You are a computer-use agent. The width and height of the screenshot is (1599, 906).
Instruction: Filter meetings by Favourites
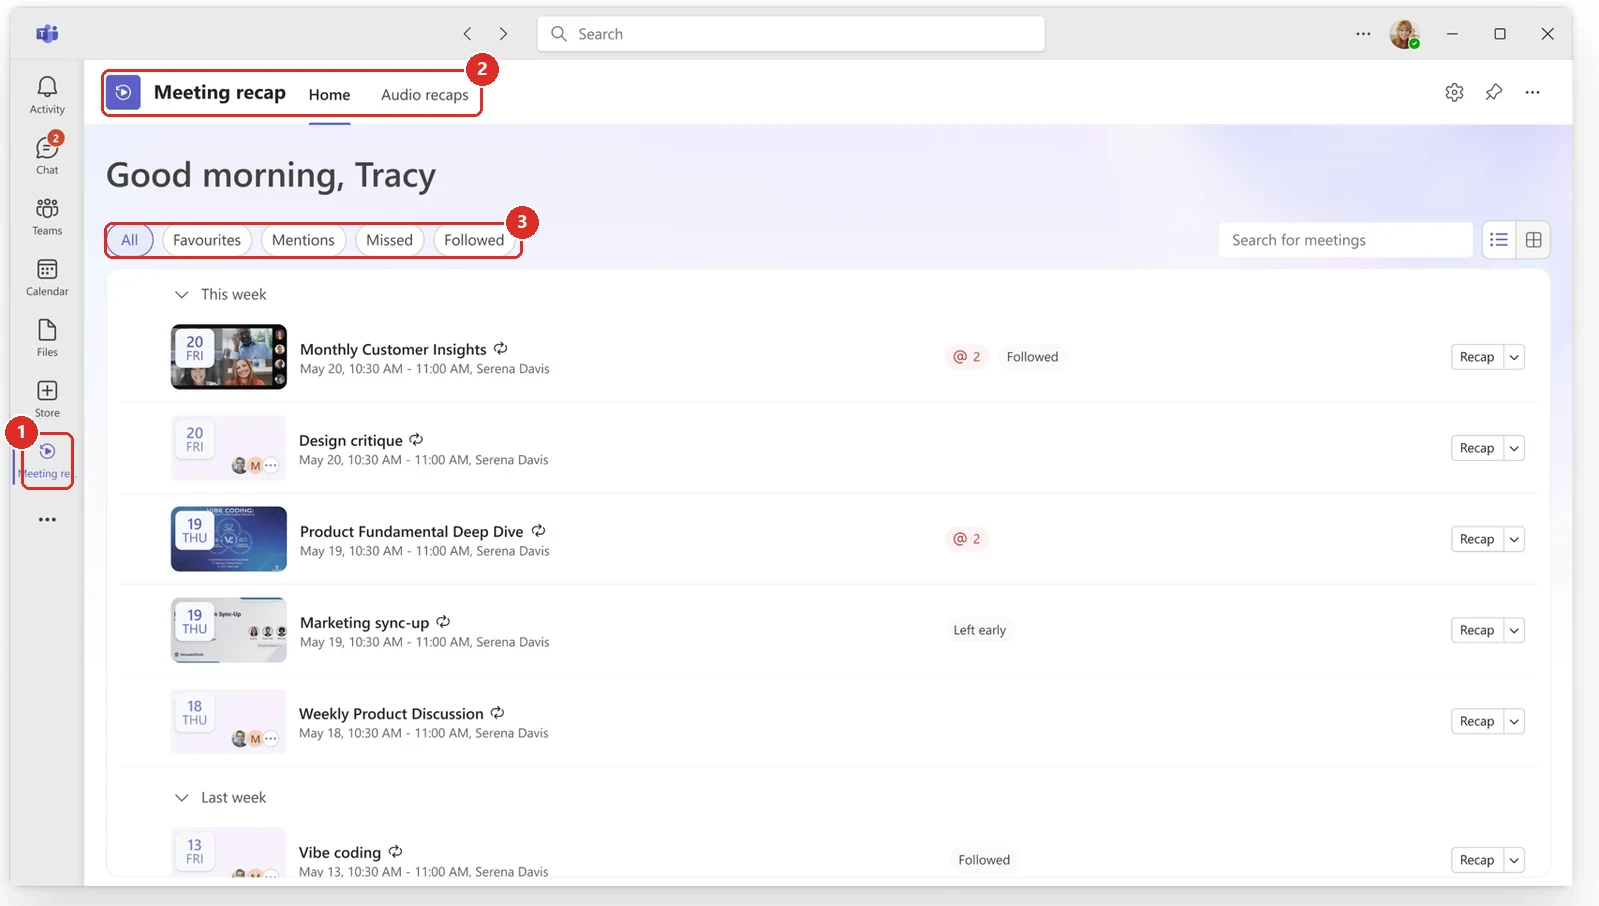point(207,240)
